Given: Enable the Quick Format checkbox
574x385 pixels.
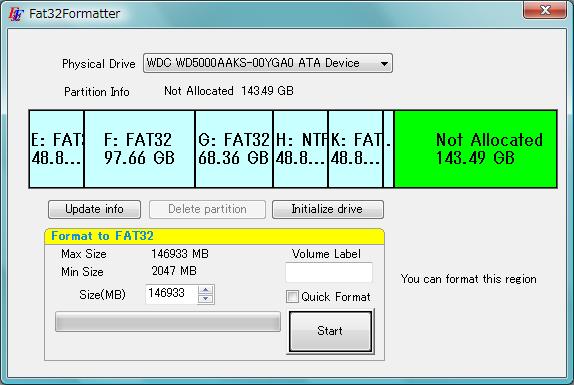Looking at the screenshot, I should pos(292,296).
